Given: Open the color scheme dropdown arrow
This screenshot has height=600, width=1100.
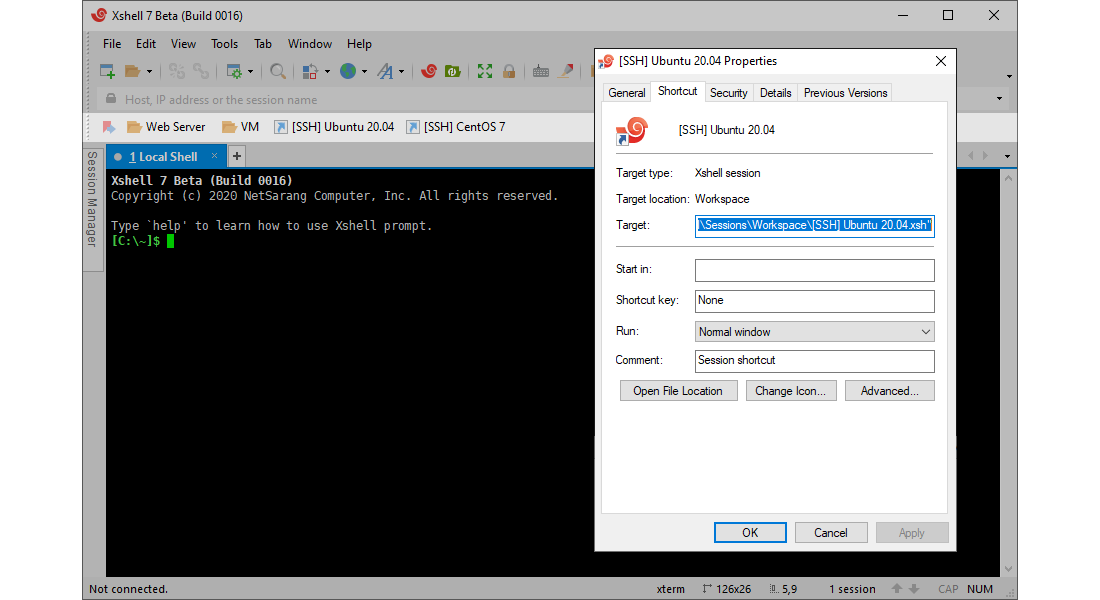Looking at the screenshot, I should pyautogui.click(x=327, y=72).
